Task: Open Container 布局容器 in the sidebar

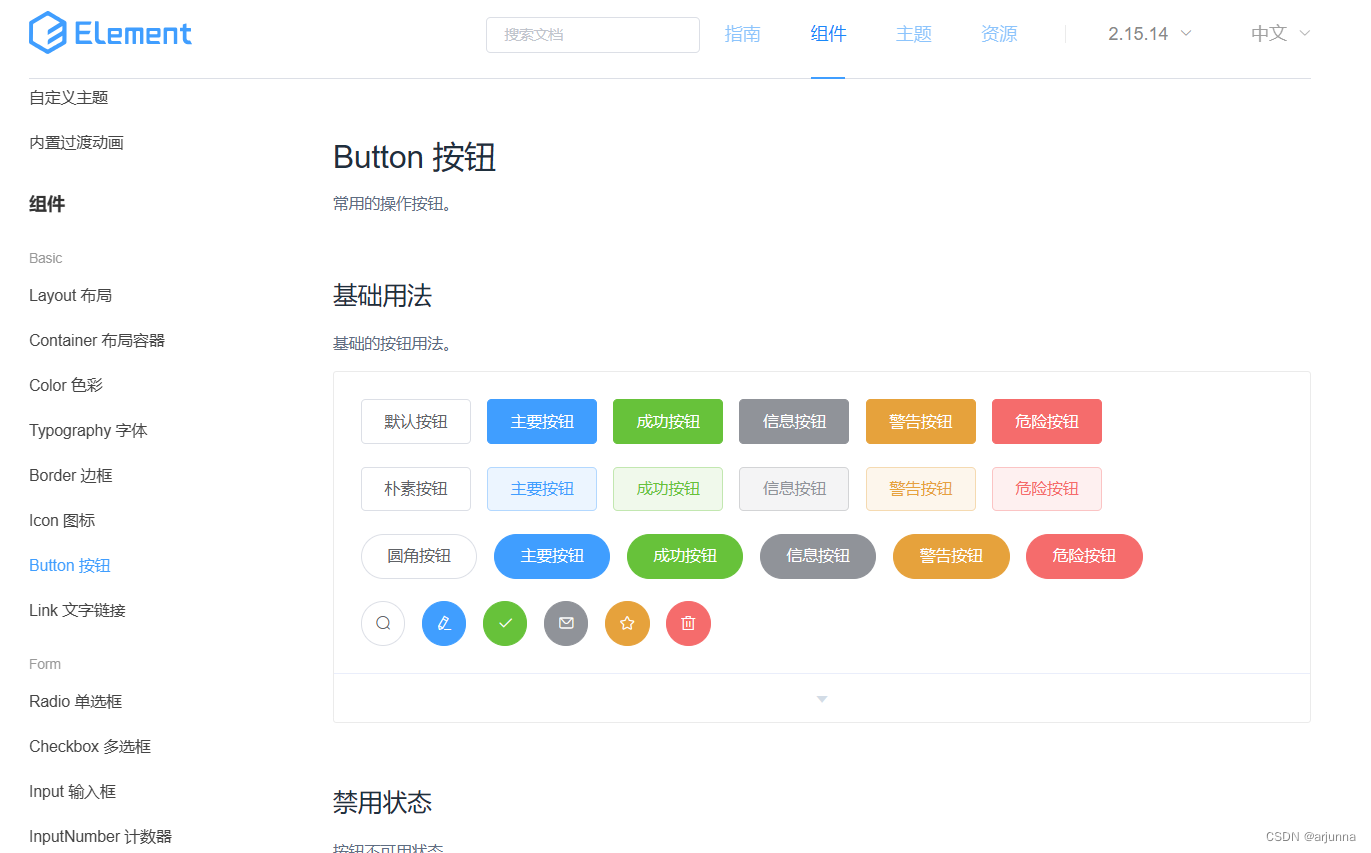Action: [97, 340]
